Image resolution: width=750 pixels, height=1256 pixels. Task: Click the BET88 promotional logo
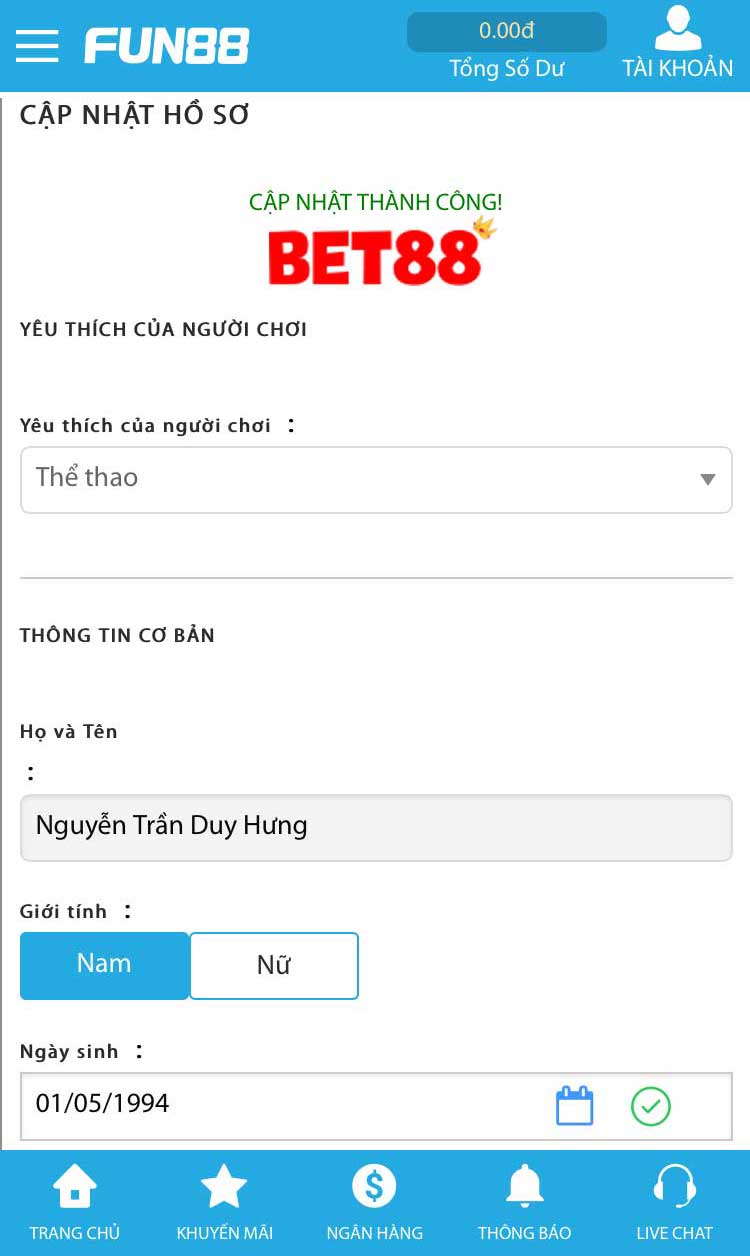[375, 250]
